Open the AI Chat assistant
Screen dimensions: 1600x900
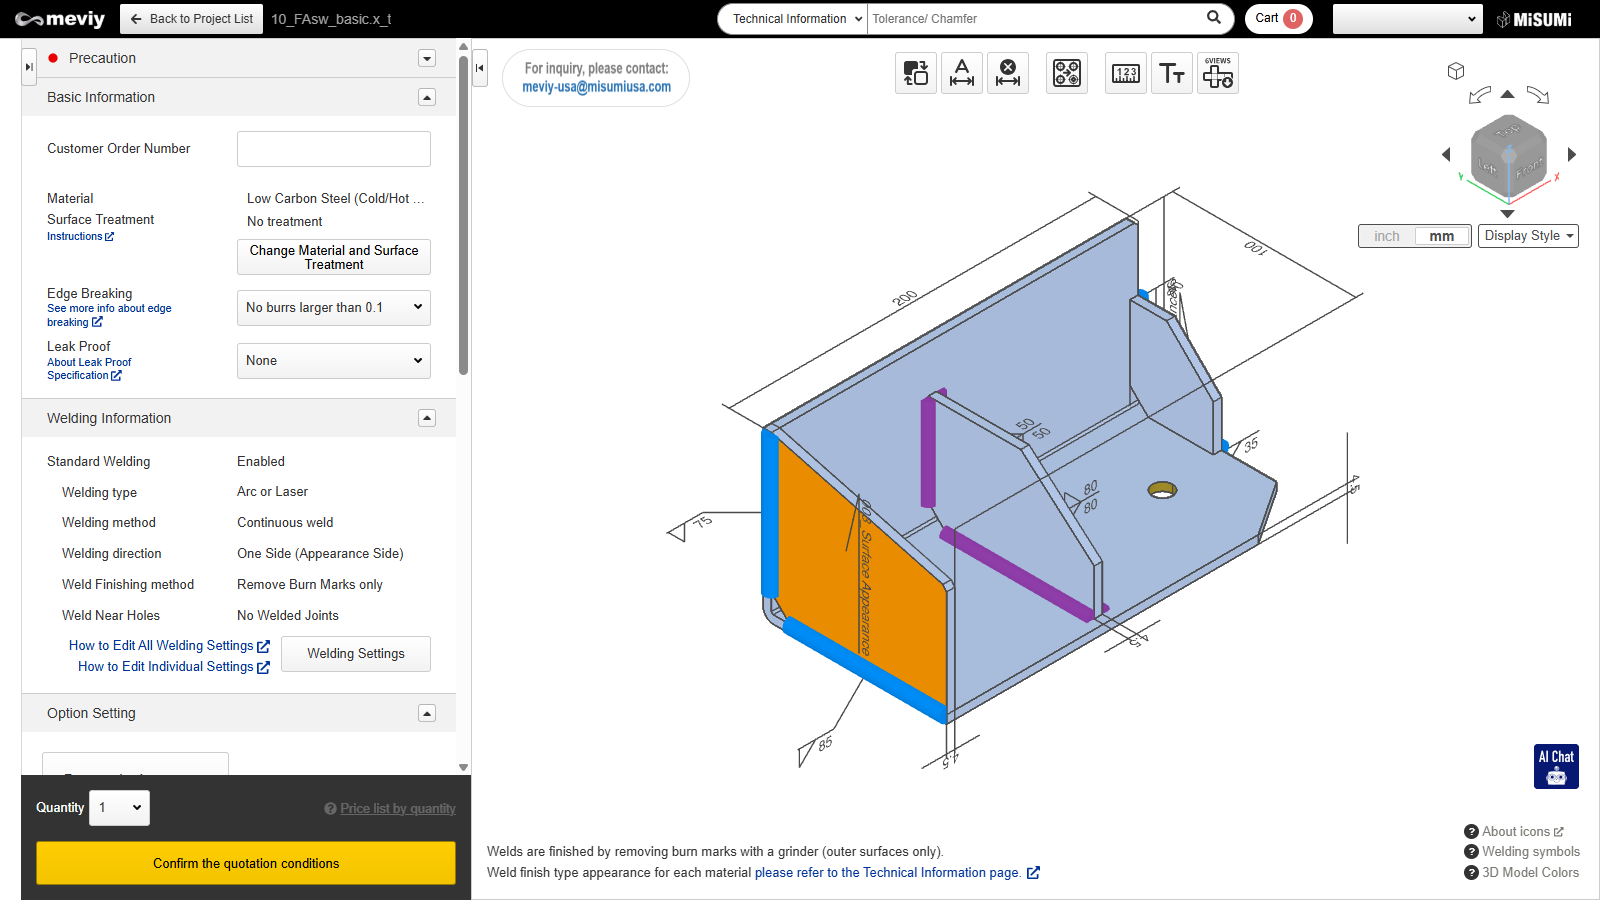coord(1556,766)
